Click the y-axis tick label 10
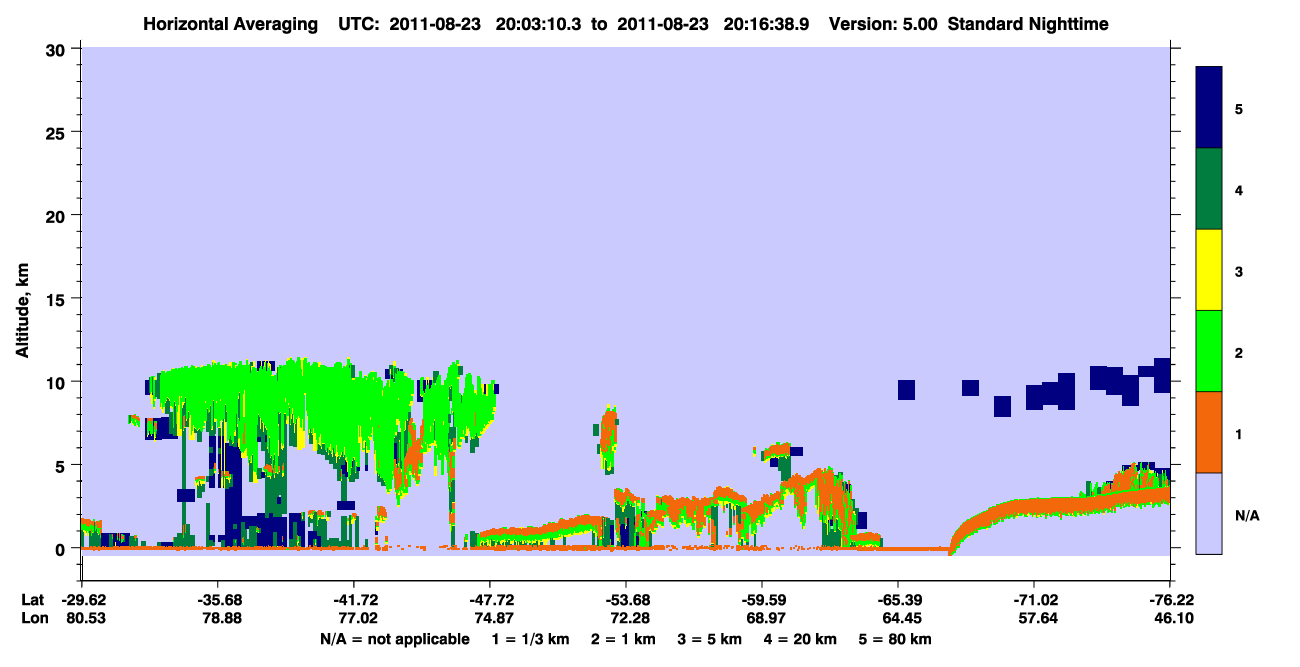The height and width of the screenshot is (667, 1300). coord(58,382)
